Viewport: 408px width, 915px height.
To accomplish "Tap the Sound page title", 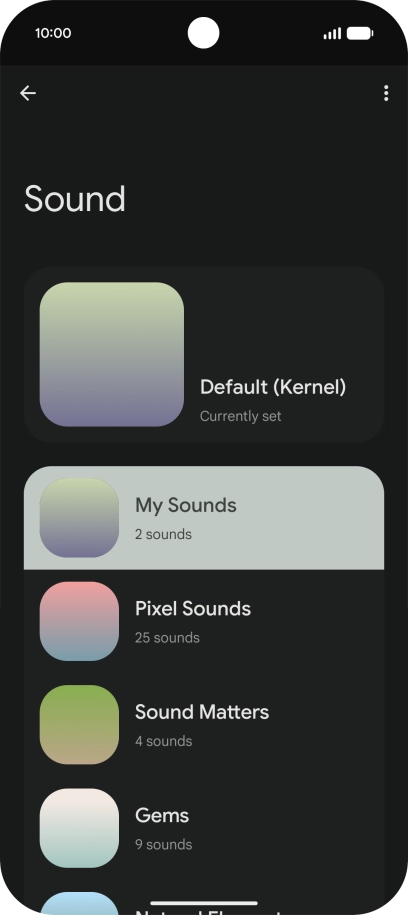I will pyautogui.click(x=75, y=199).
